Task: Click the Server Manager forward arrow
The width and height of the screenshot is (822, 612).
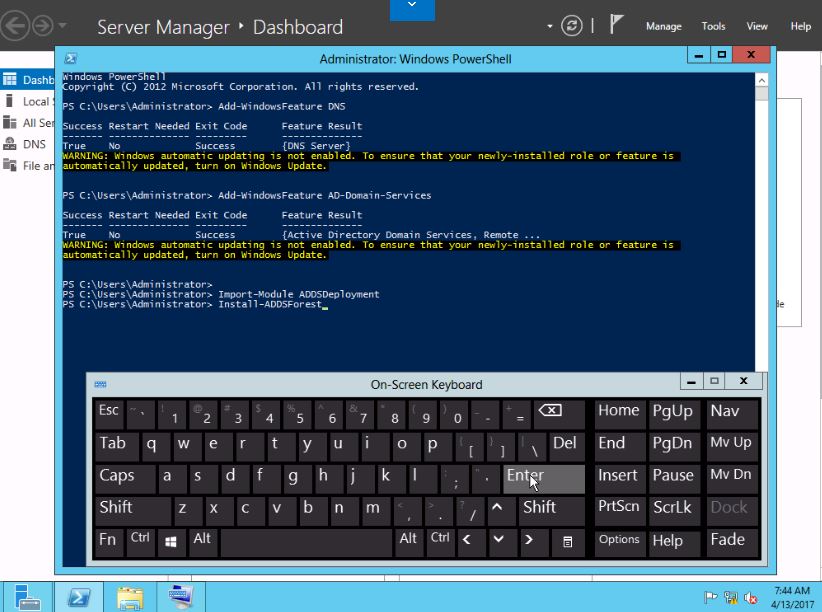Action: coord(43,25)
